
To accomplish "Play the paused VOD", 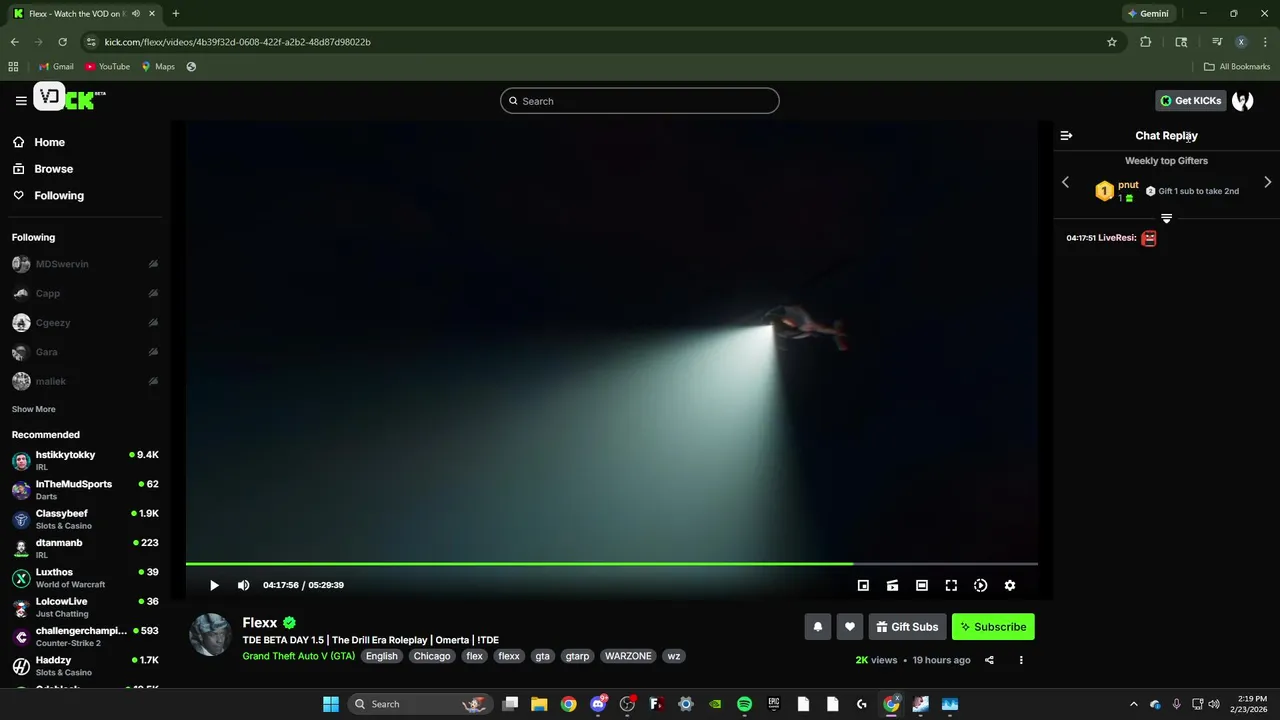I will point(214,585).
